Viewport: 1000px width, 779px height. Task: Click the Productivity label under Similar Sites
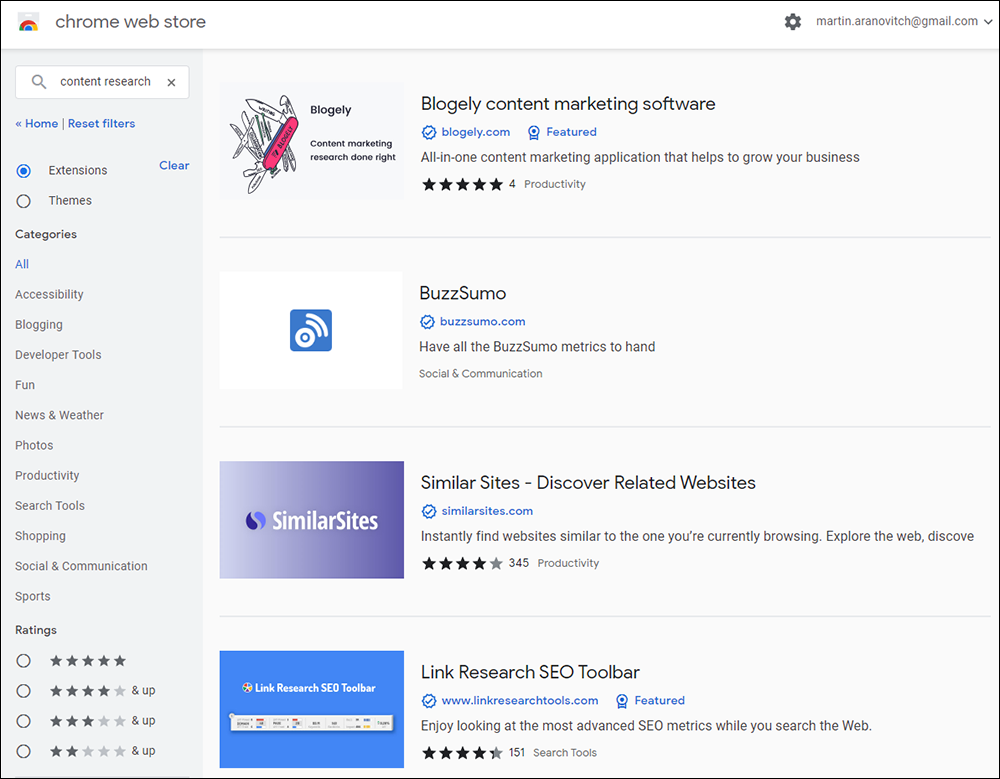568,563
